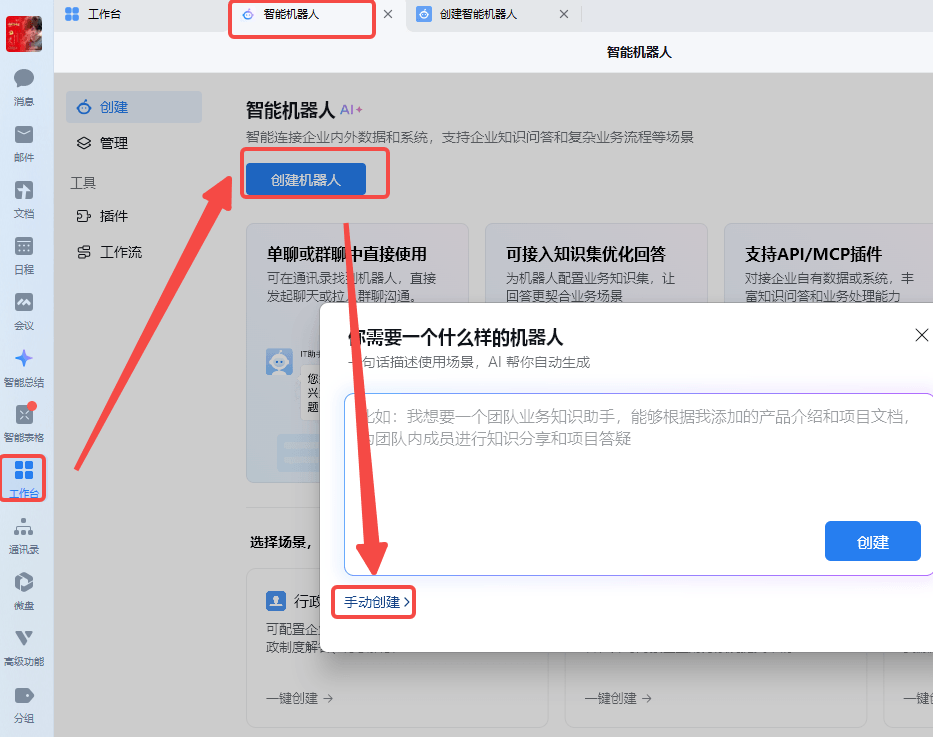Screen dimensions: 933x737
Task: Expand 手动创建 link with chevron
Action: (376, 602)
